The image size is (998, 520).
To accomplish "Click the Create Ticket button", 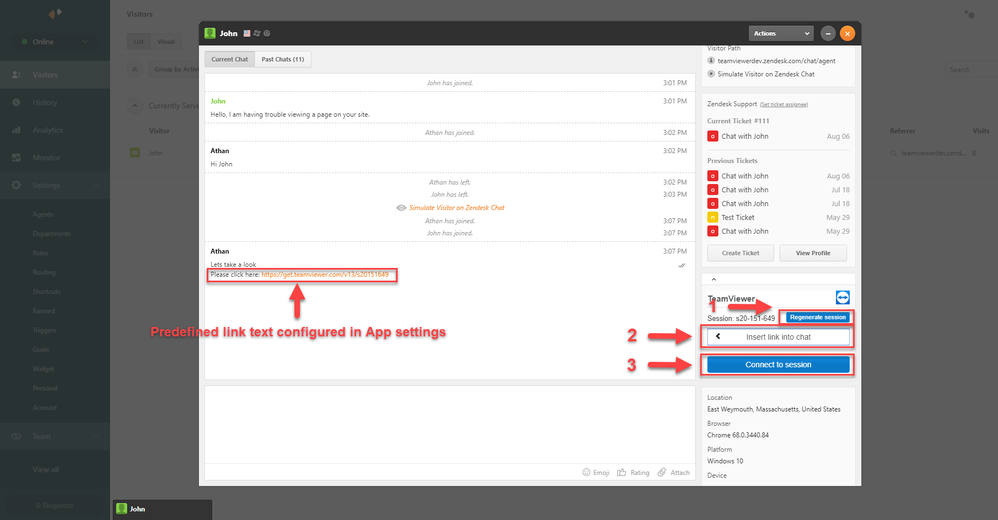I will tap(741, 253).
